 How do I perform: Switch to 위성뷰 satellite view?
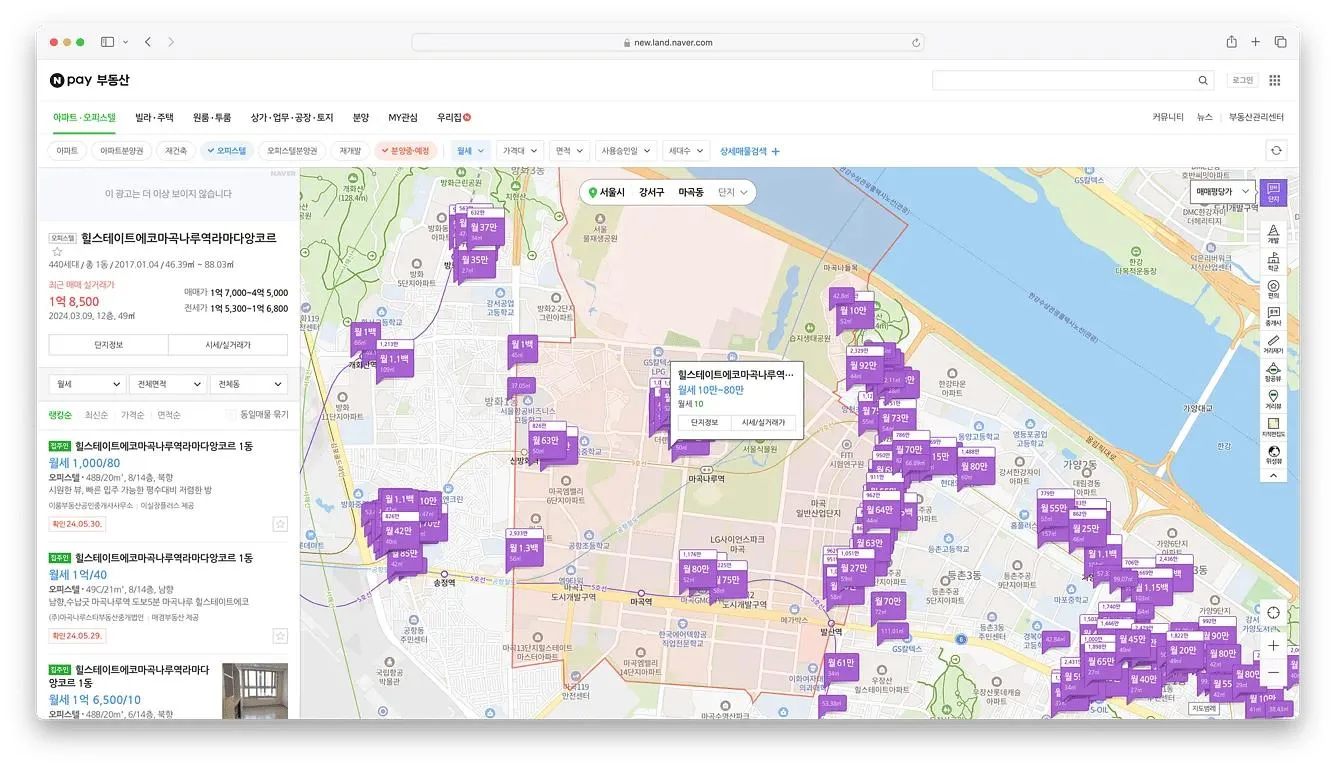(x=1273, y=455)
